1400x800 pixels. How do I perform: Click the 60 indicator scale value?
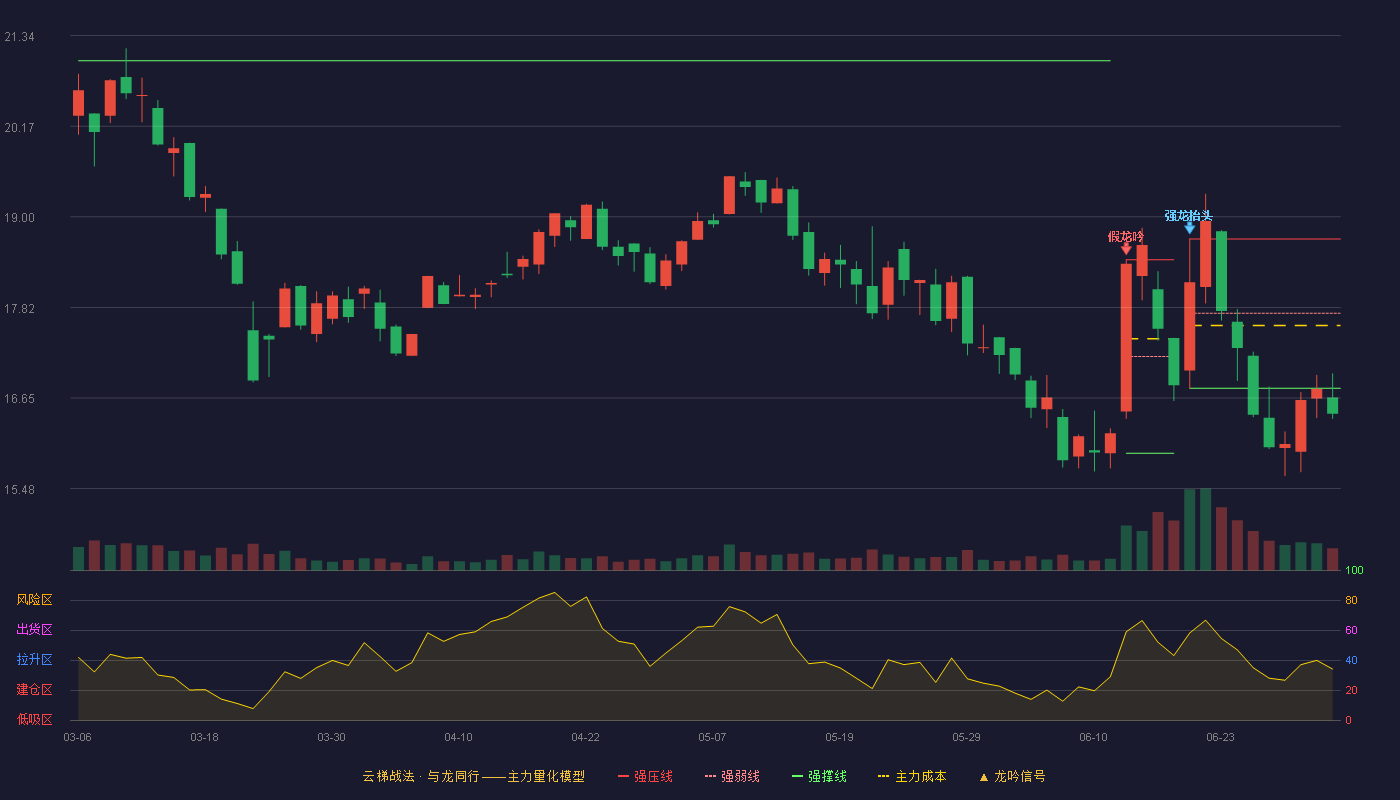pyautogui.click(x=1351, y=630)
